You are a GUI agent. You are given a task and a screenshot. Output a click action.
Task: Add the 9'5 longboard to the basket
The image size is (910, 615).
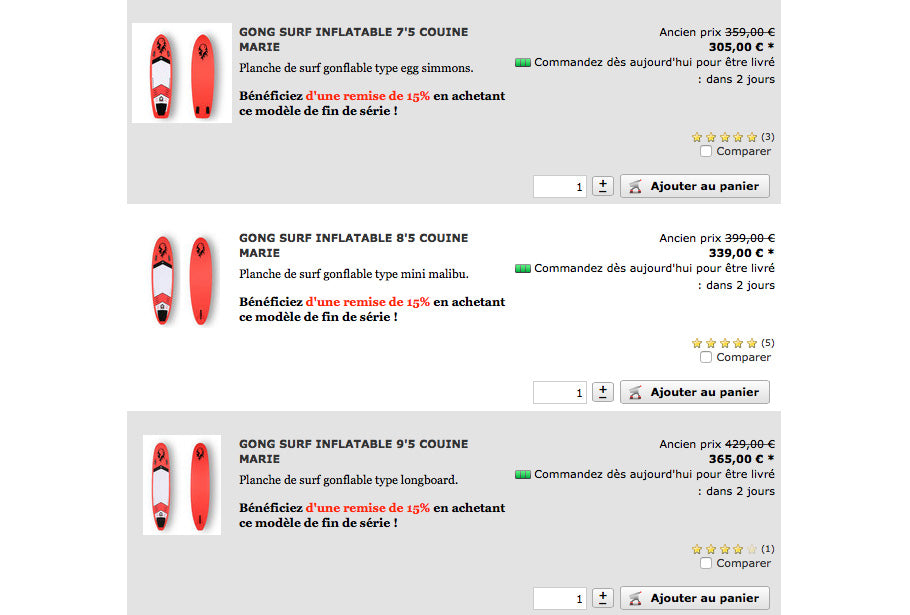pos(695,598)
